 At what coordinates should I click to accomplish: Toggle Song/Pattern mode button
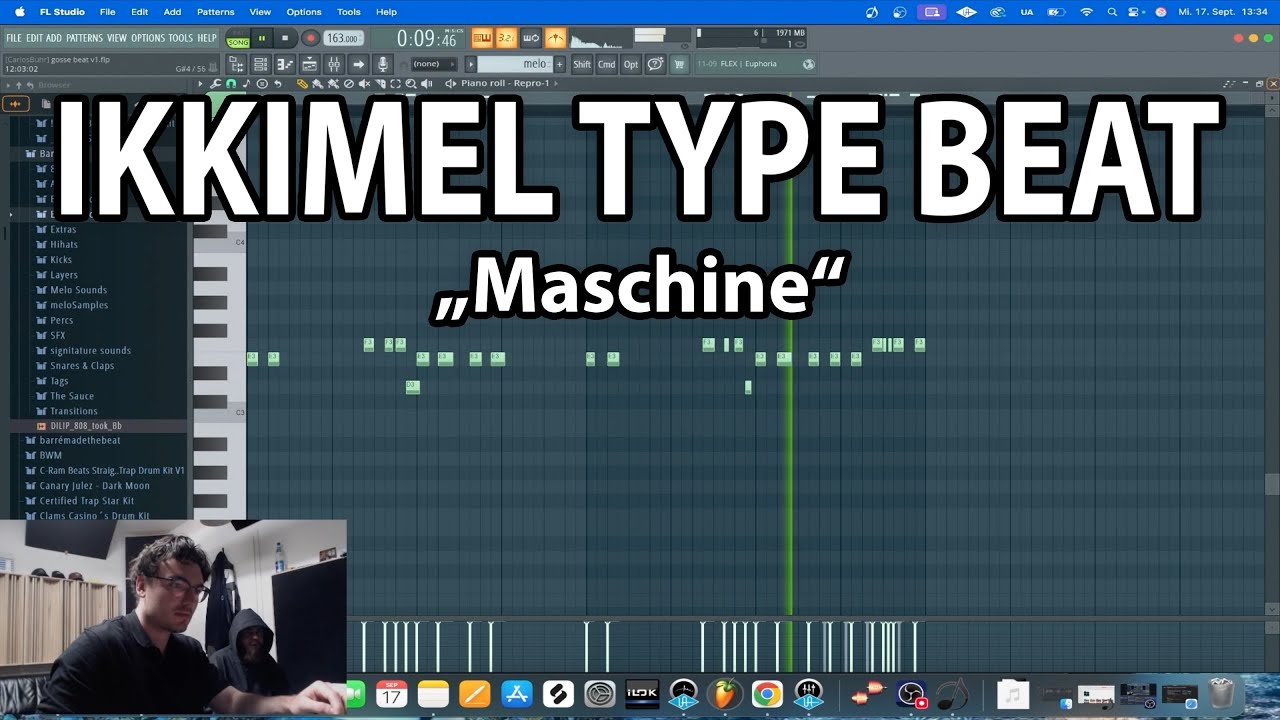tap(237, 39)
